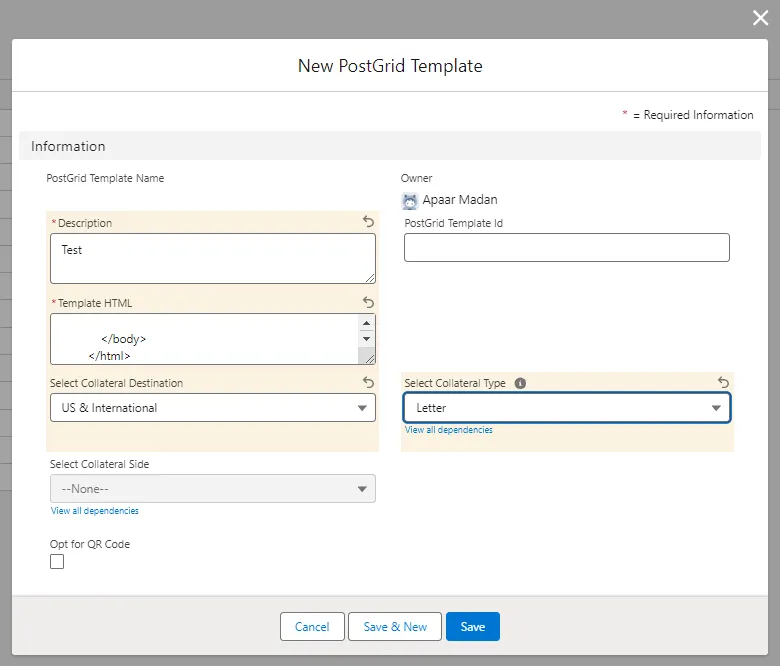Undo changes to Template HTML field

tap(368, 302)
